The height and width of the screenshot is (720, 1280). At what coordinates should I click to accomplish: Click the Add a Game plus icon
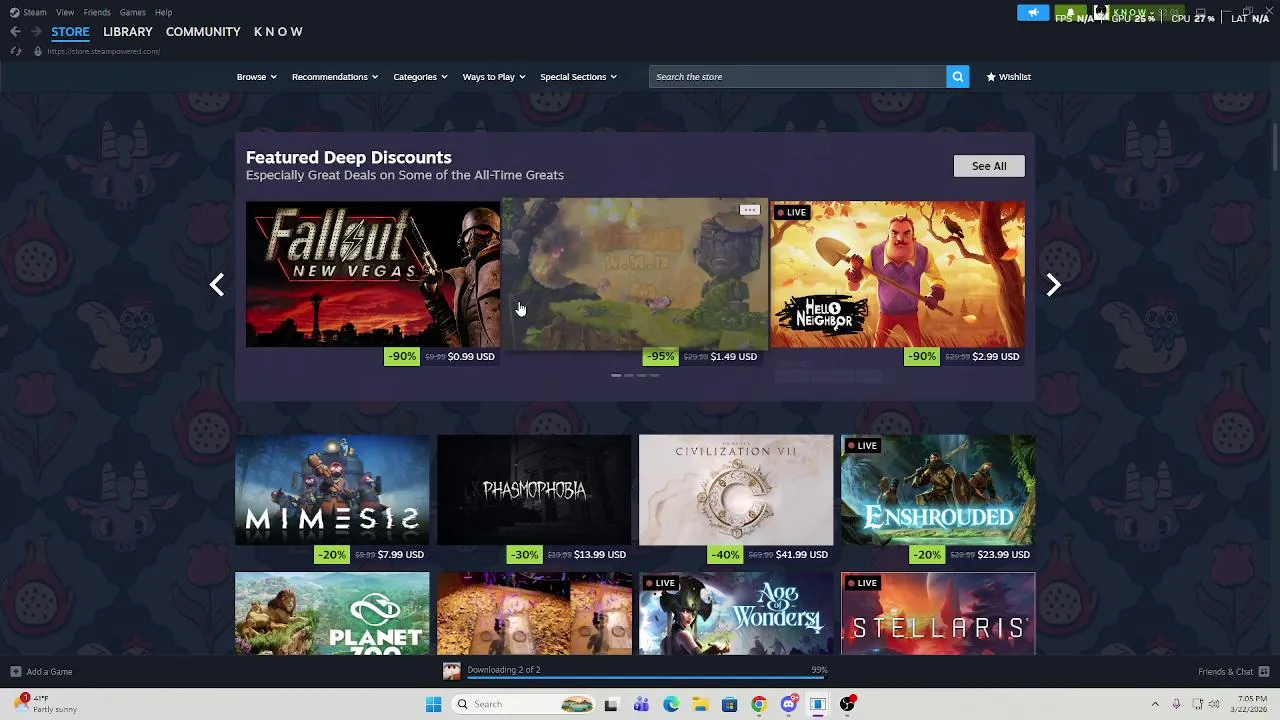[x=15, y=672]
